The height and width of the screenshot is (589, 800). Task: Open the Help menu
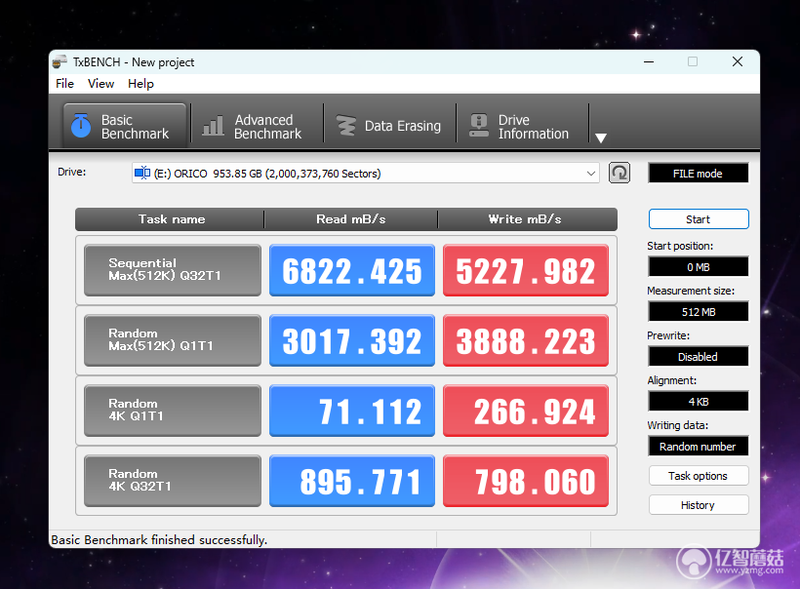click(141, 84)
